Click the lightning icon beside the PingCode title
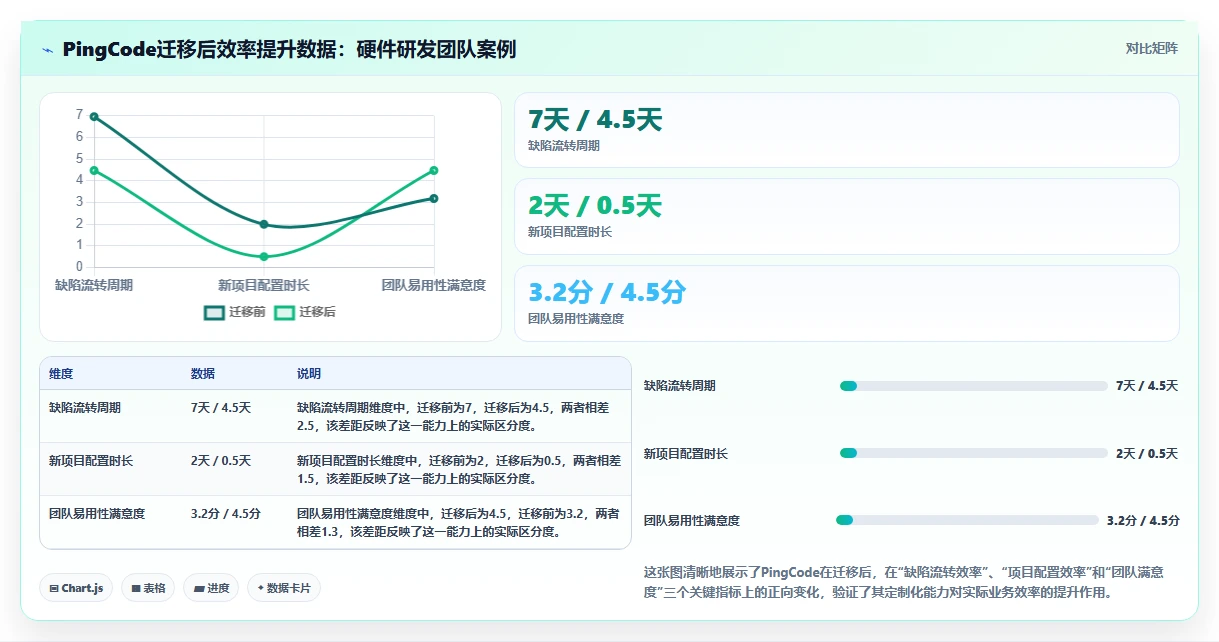 click(48, 50)
